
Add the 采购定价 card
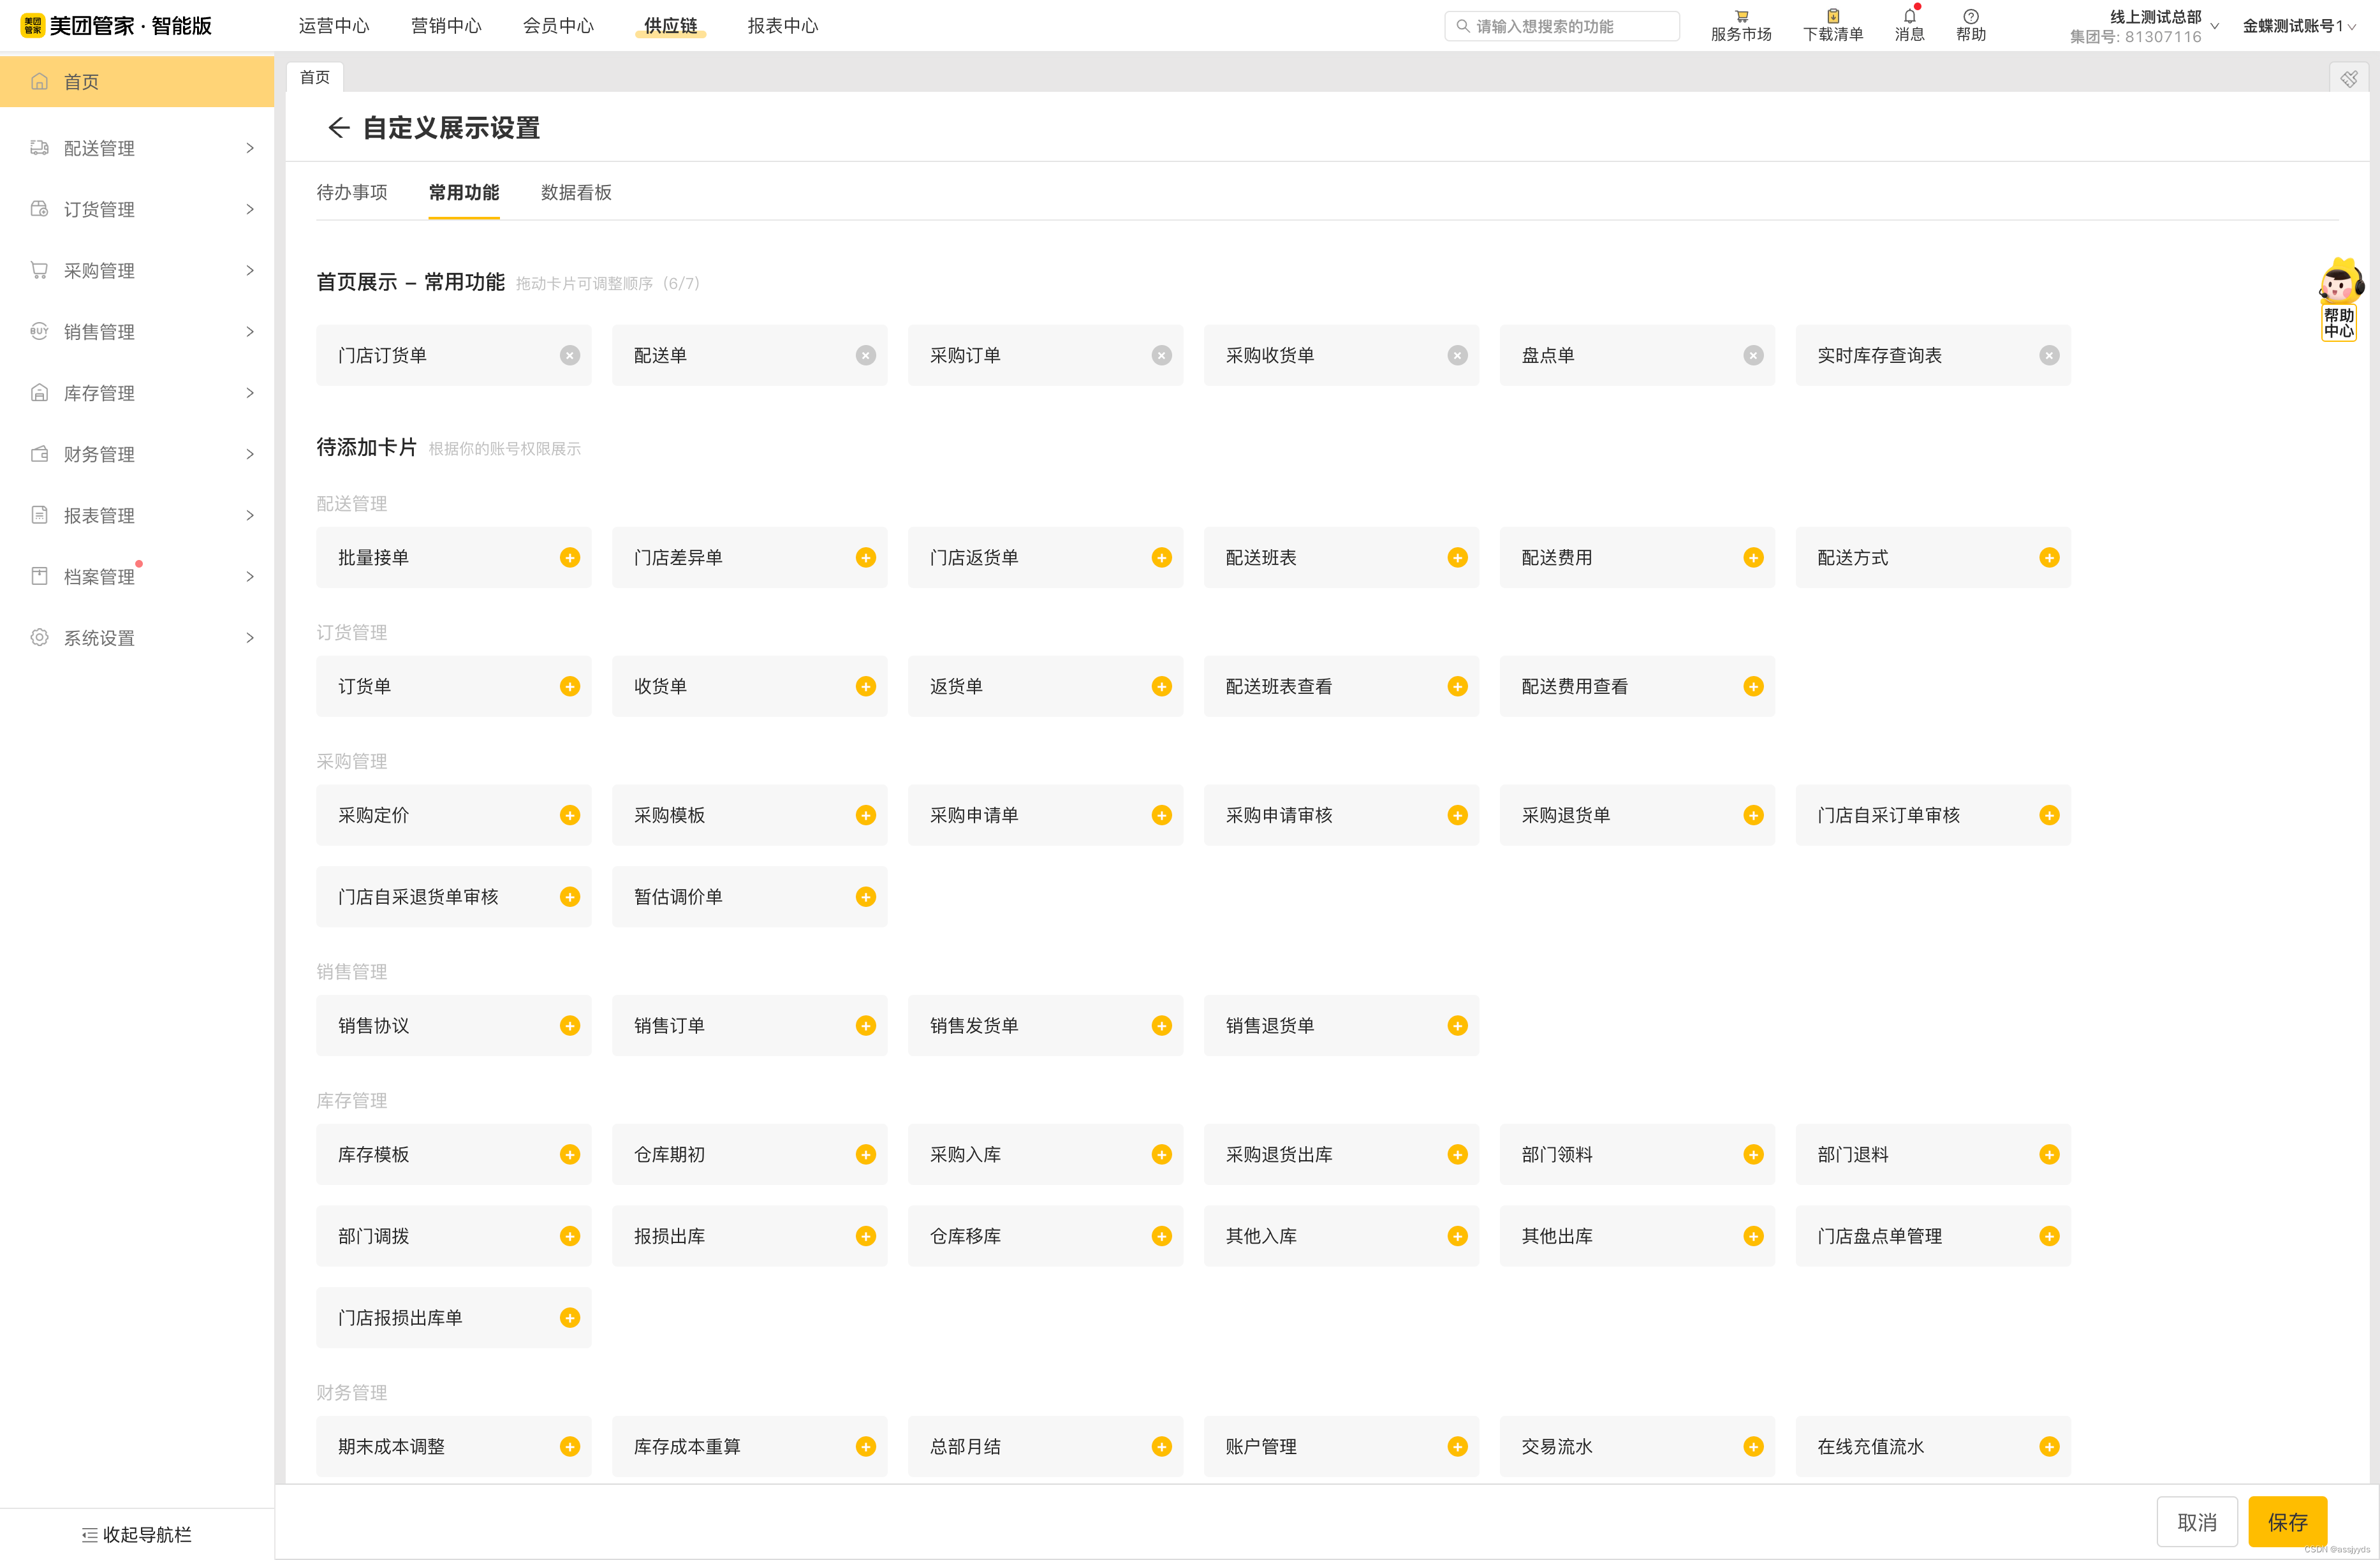click(x=570, y=815)
